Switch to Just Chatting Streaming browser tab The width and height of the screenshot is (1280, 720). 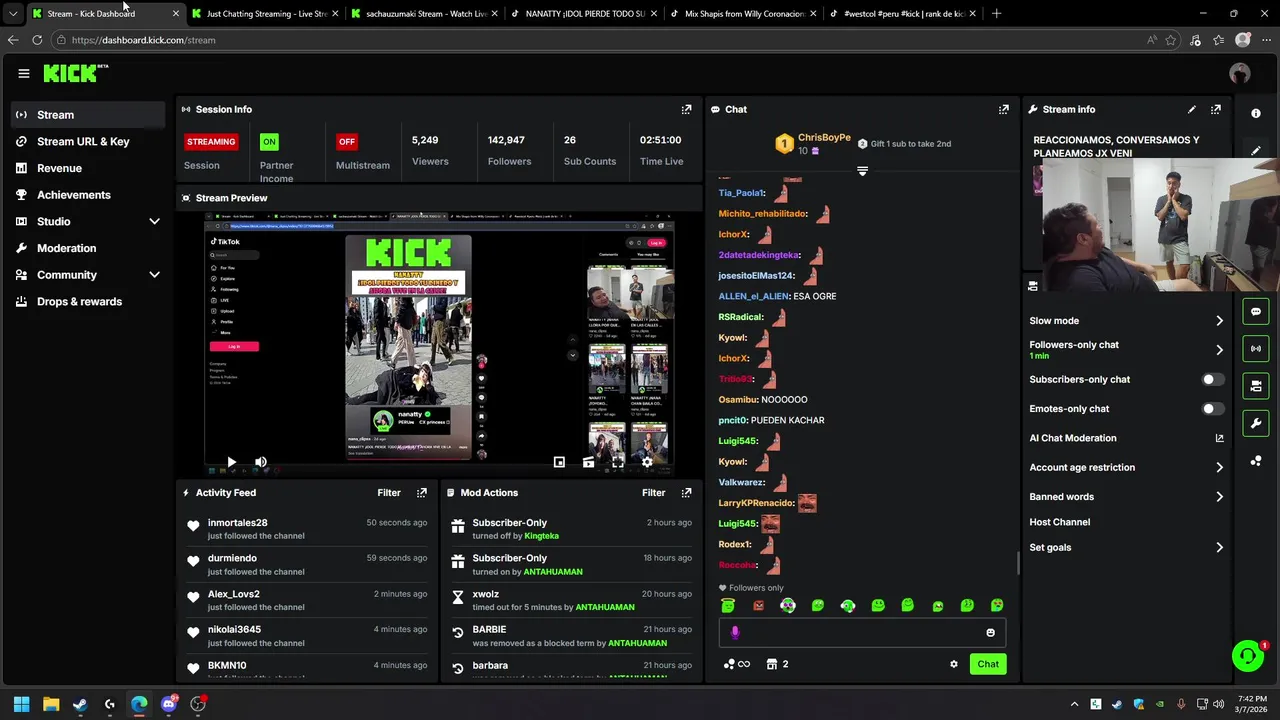click(x=265, y=14)
